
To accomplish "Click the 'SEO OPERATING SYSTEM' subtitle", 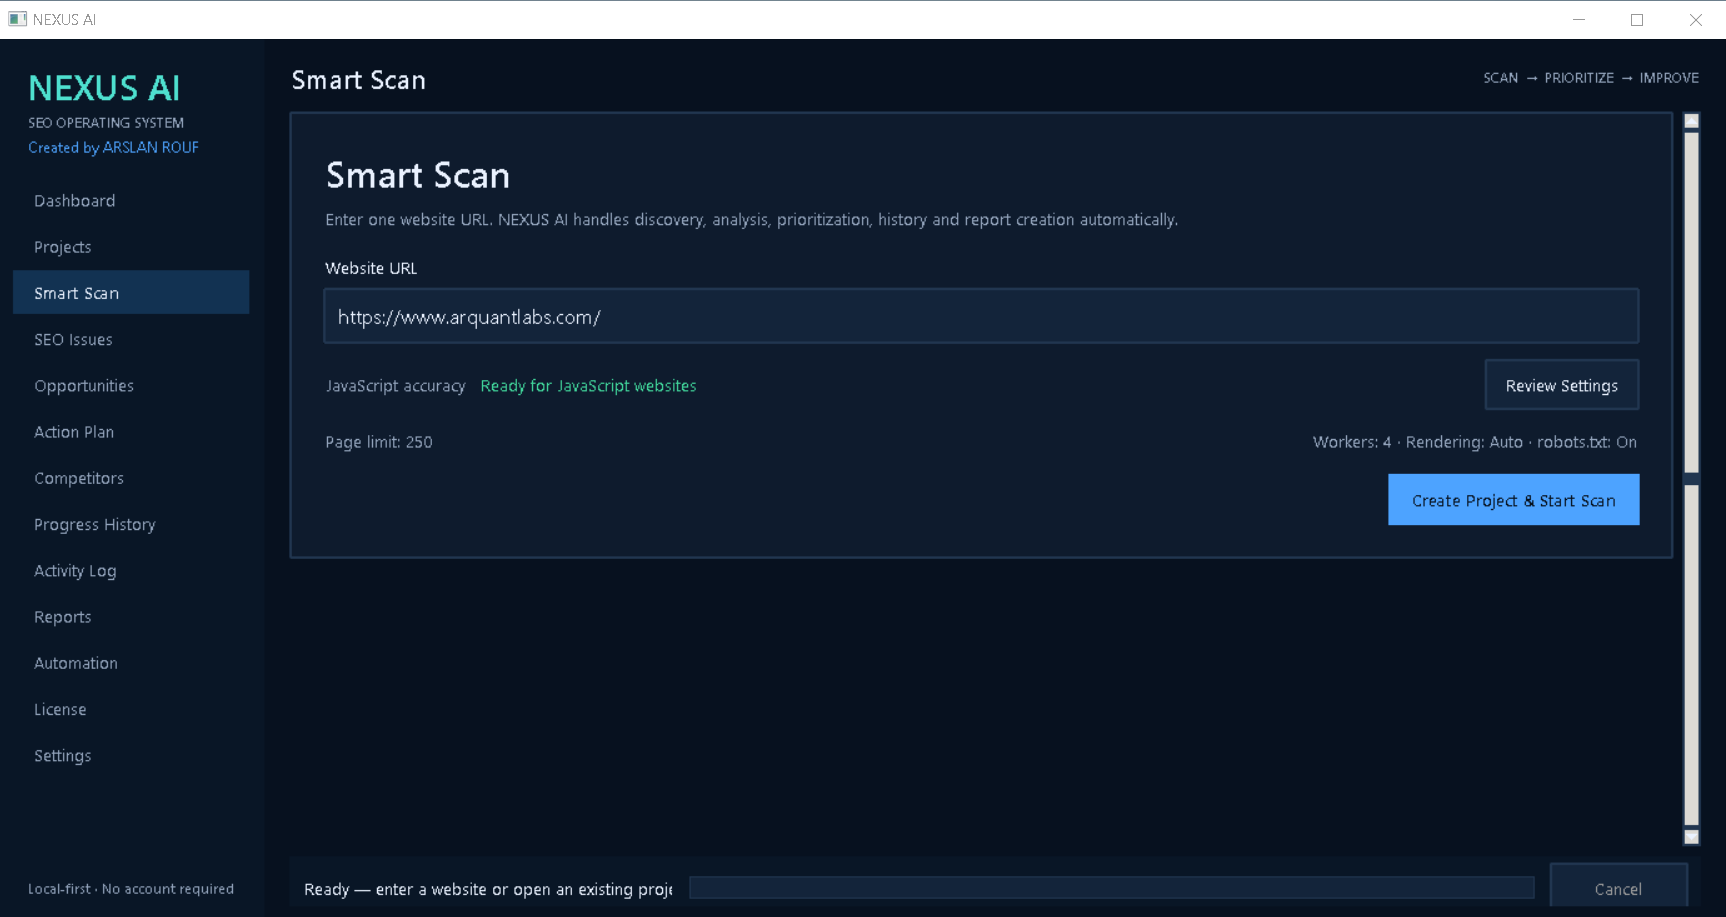I will pos(106,123).
